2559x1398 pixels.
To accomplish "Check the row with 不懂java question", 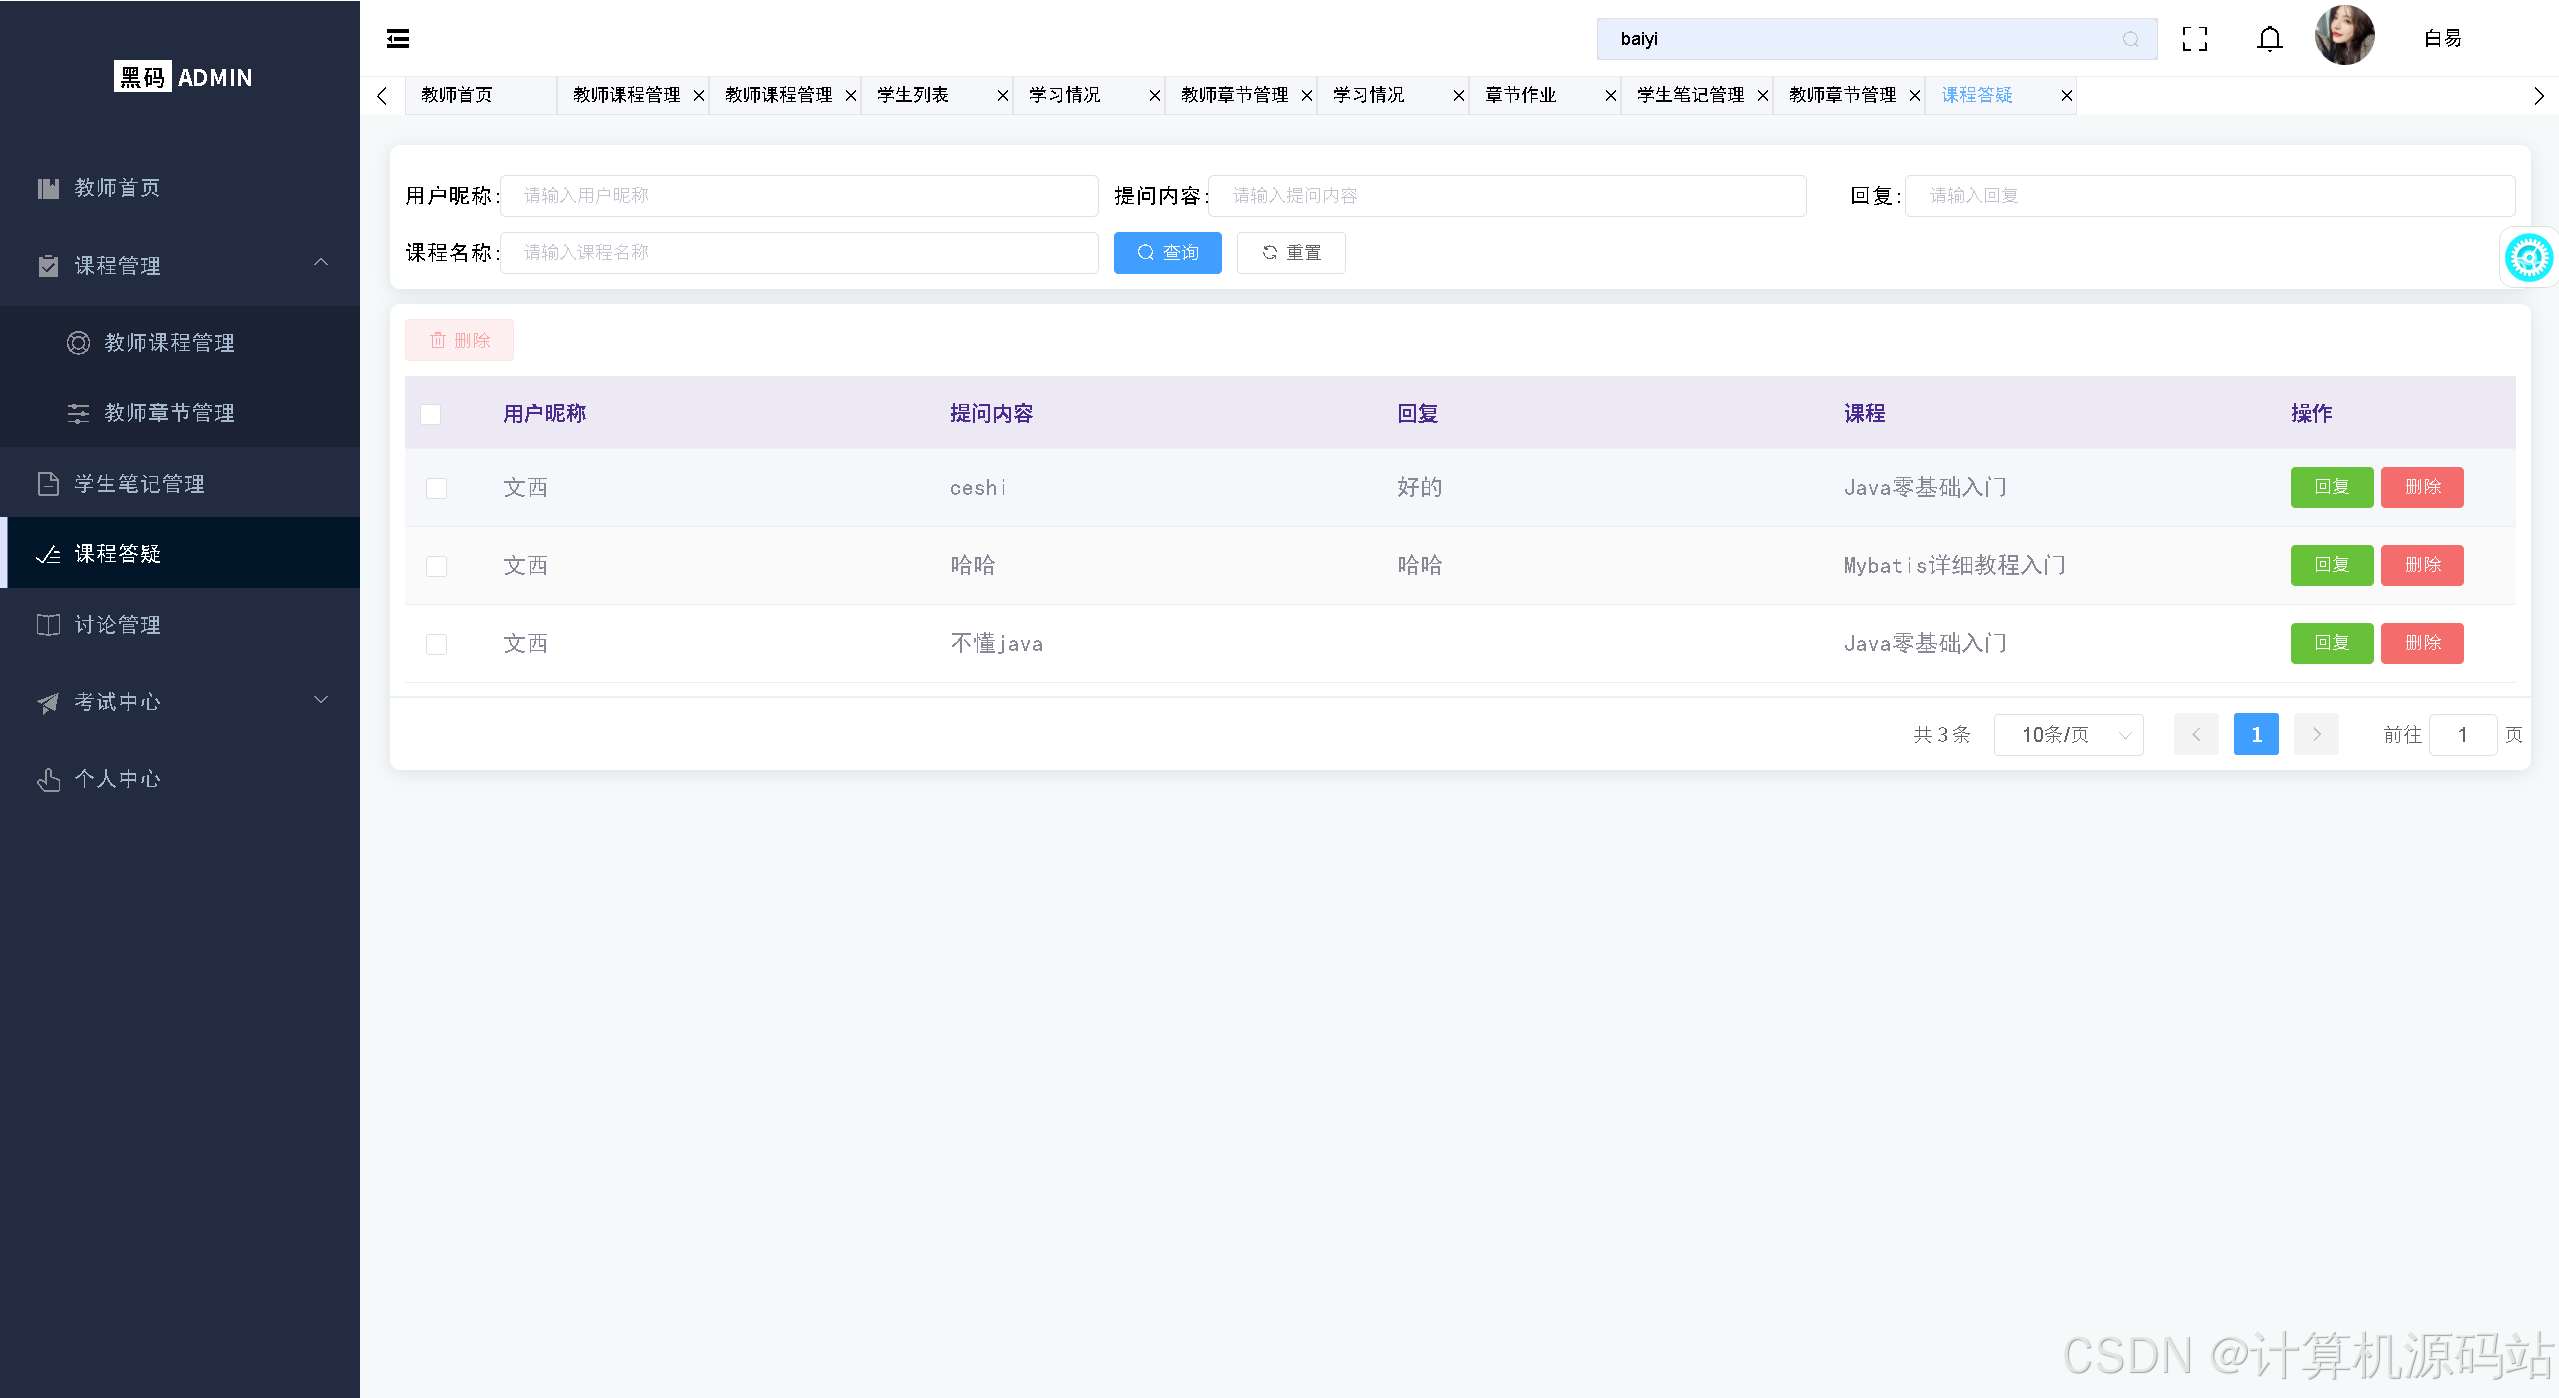I will [436, 644].
